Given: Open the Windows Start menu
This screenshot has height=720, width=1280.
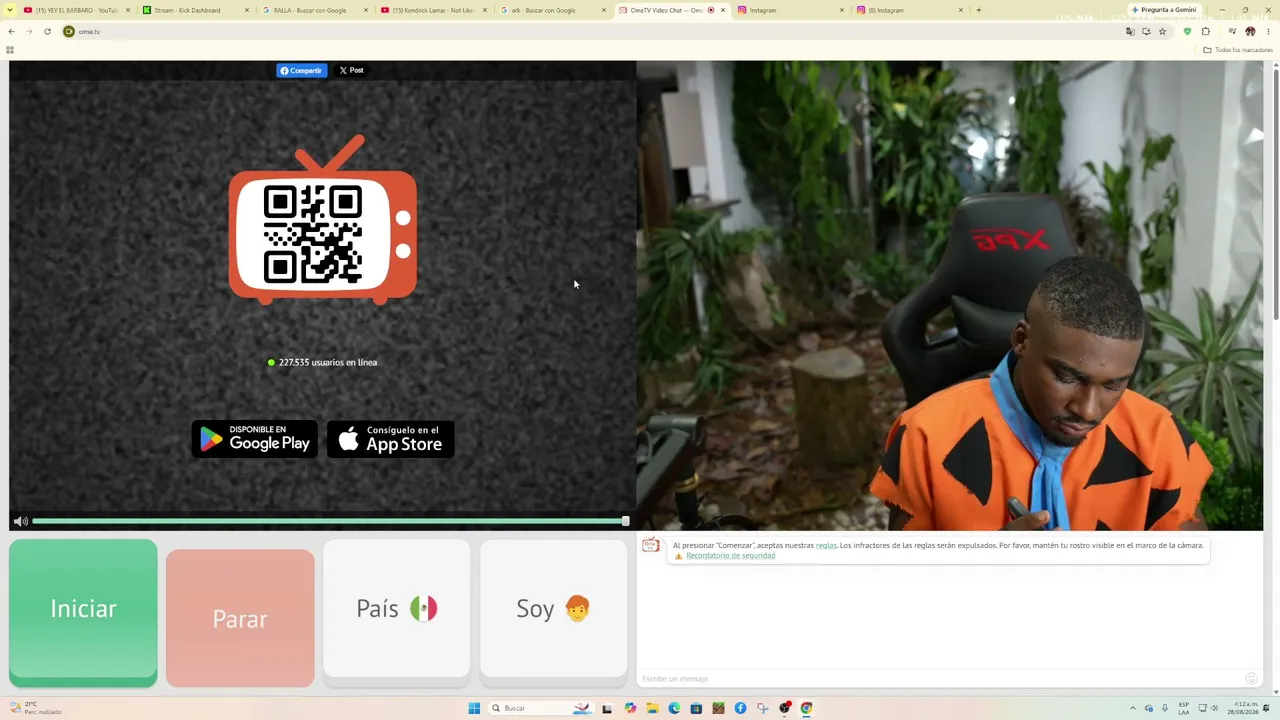Looking at the screenshot, I should [474, 708].
